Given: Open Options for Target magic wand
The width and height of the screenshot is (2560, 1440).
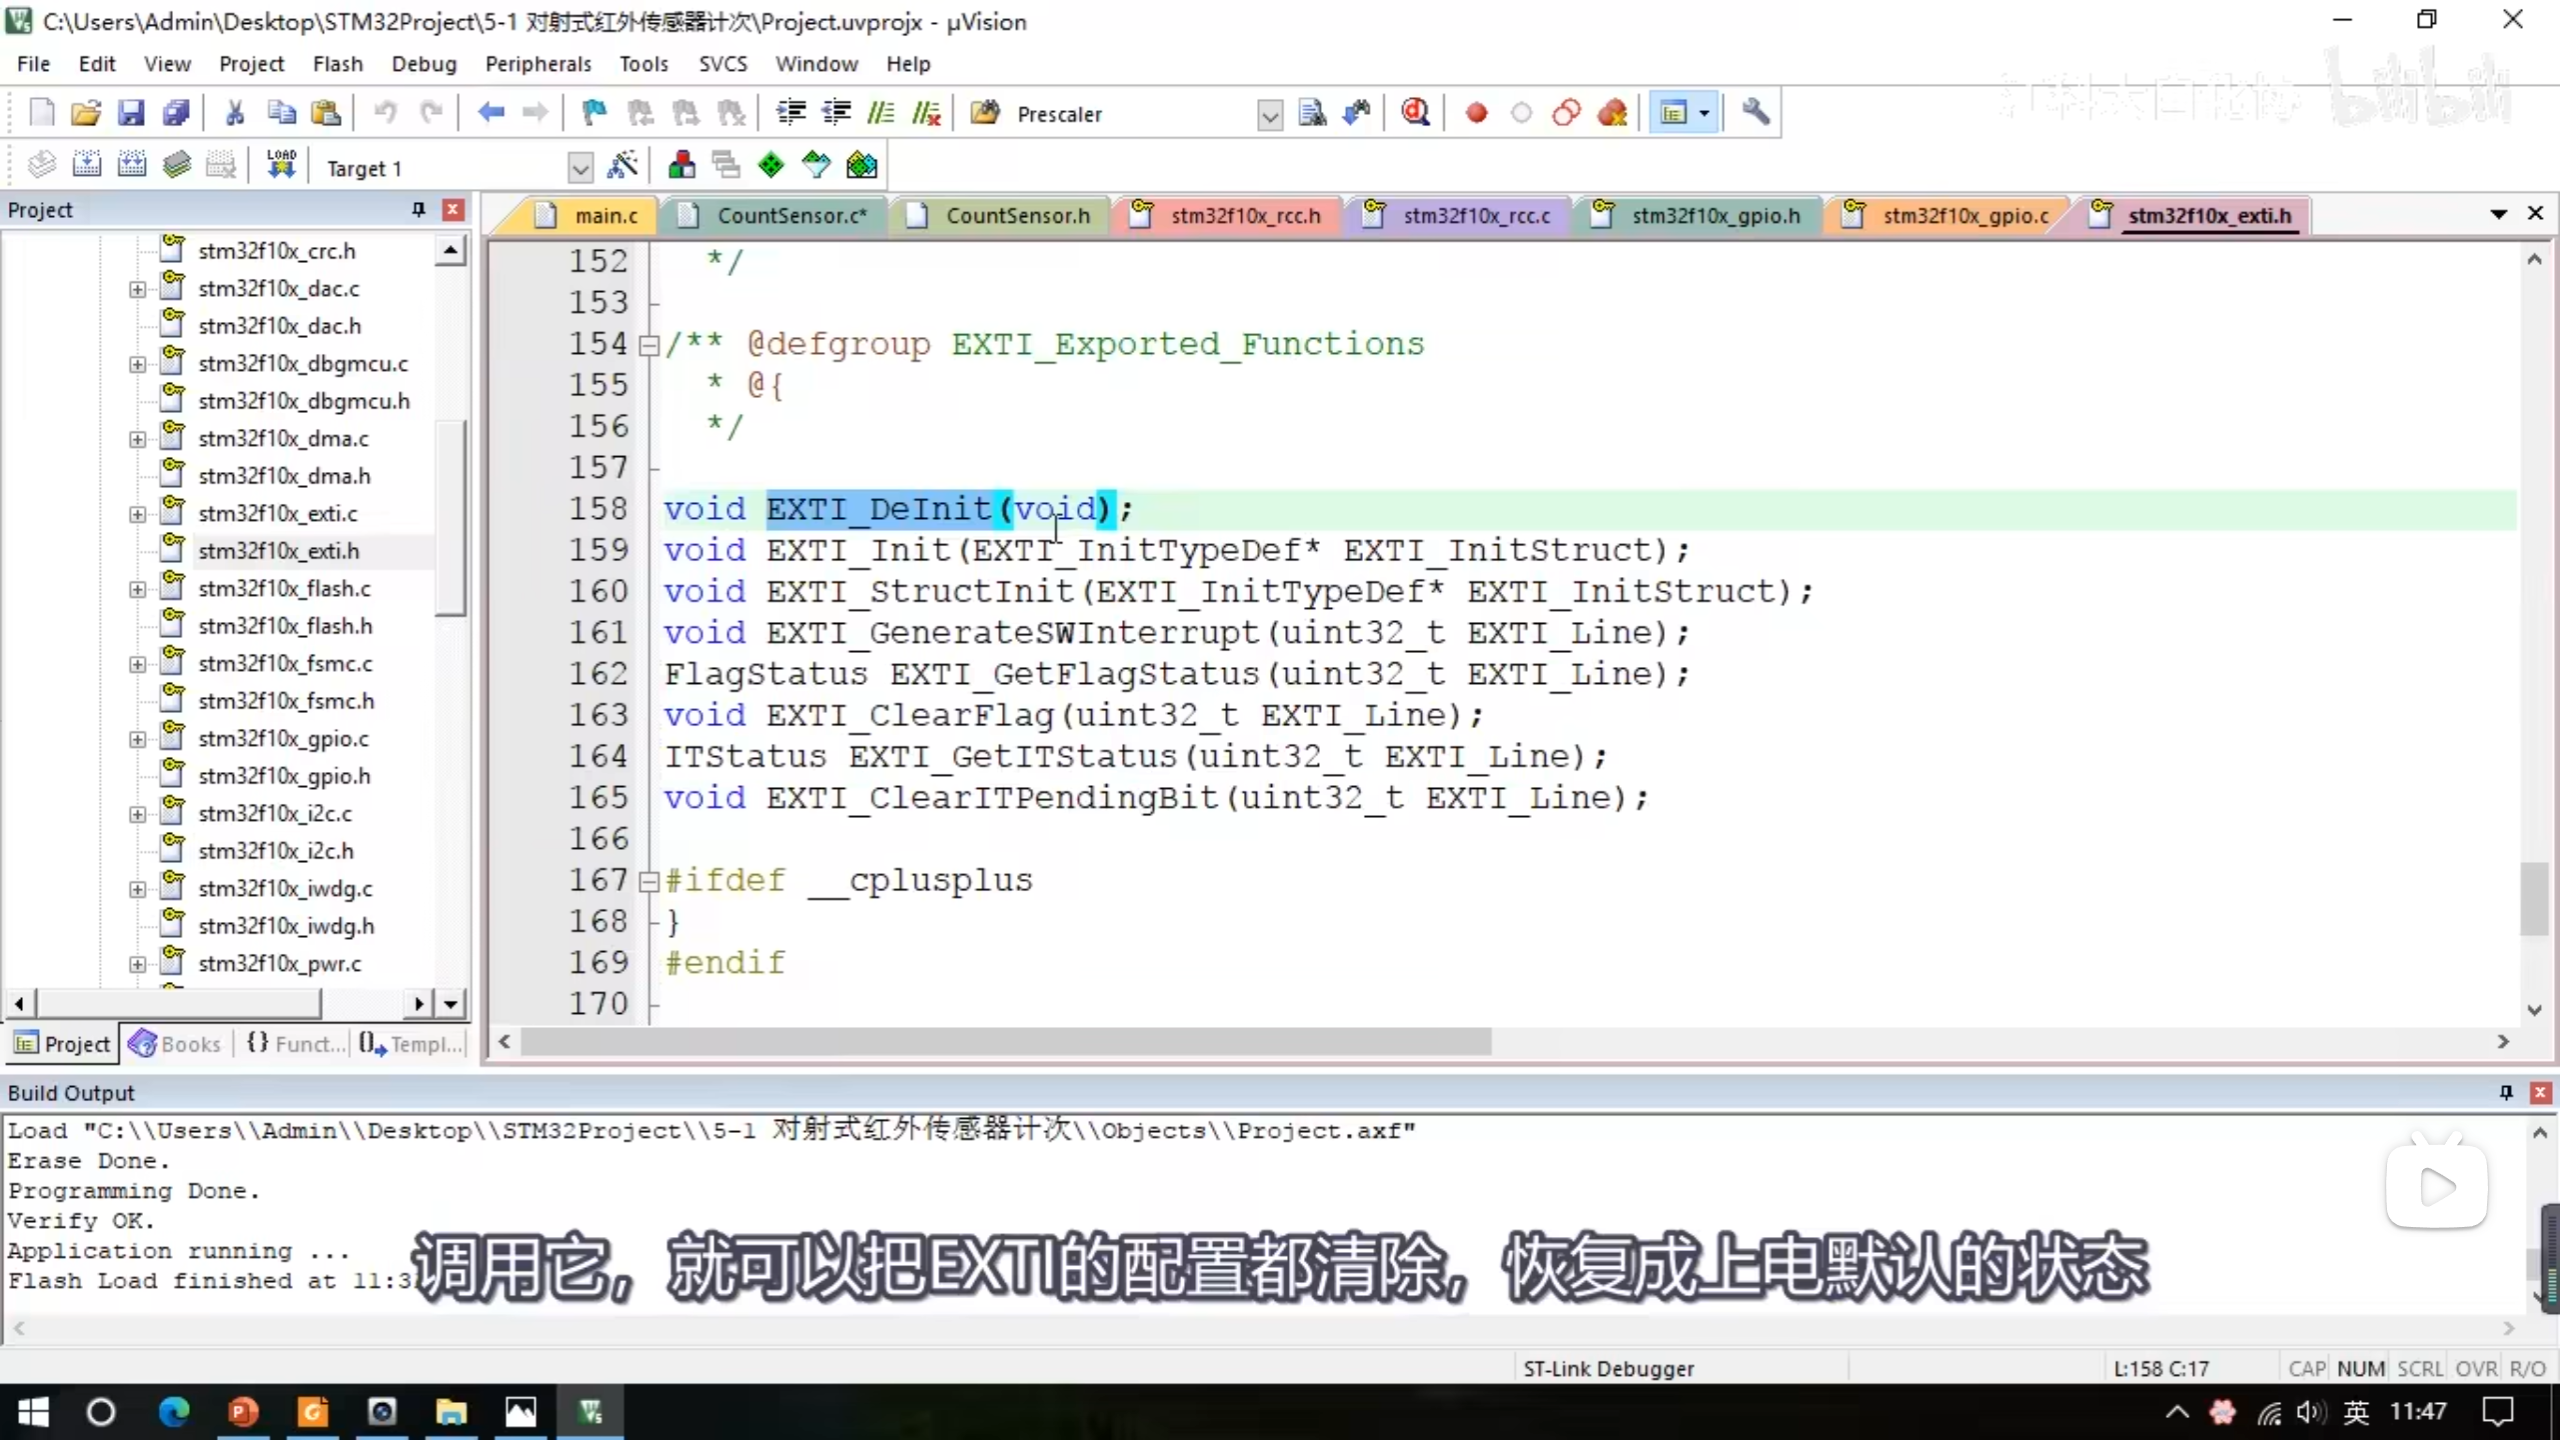Looking at the screenshot, I should tap(622, 165).
